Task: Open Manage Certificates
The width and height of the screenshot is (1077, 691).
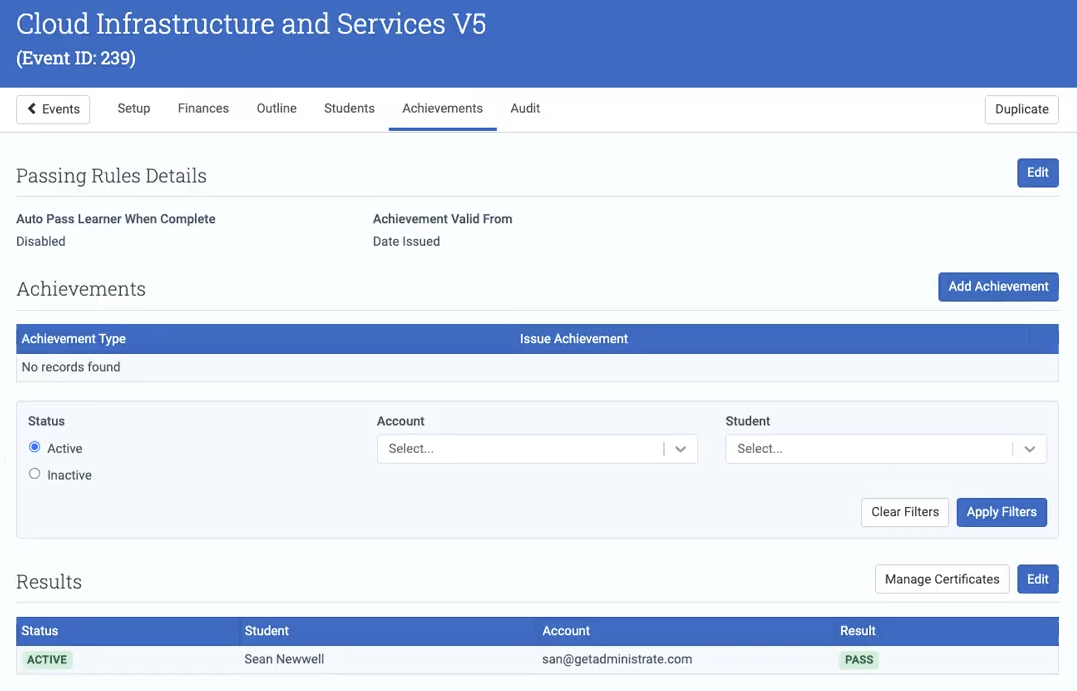Action: 942,579
